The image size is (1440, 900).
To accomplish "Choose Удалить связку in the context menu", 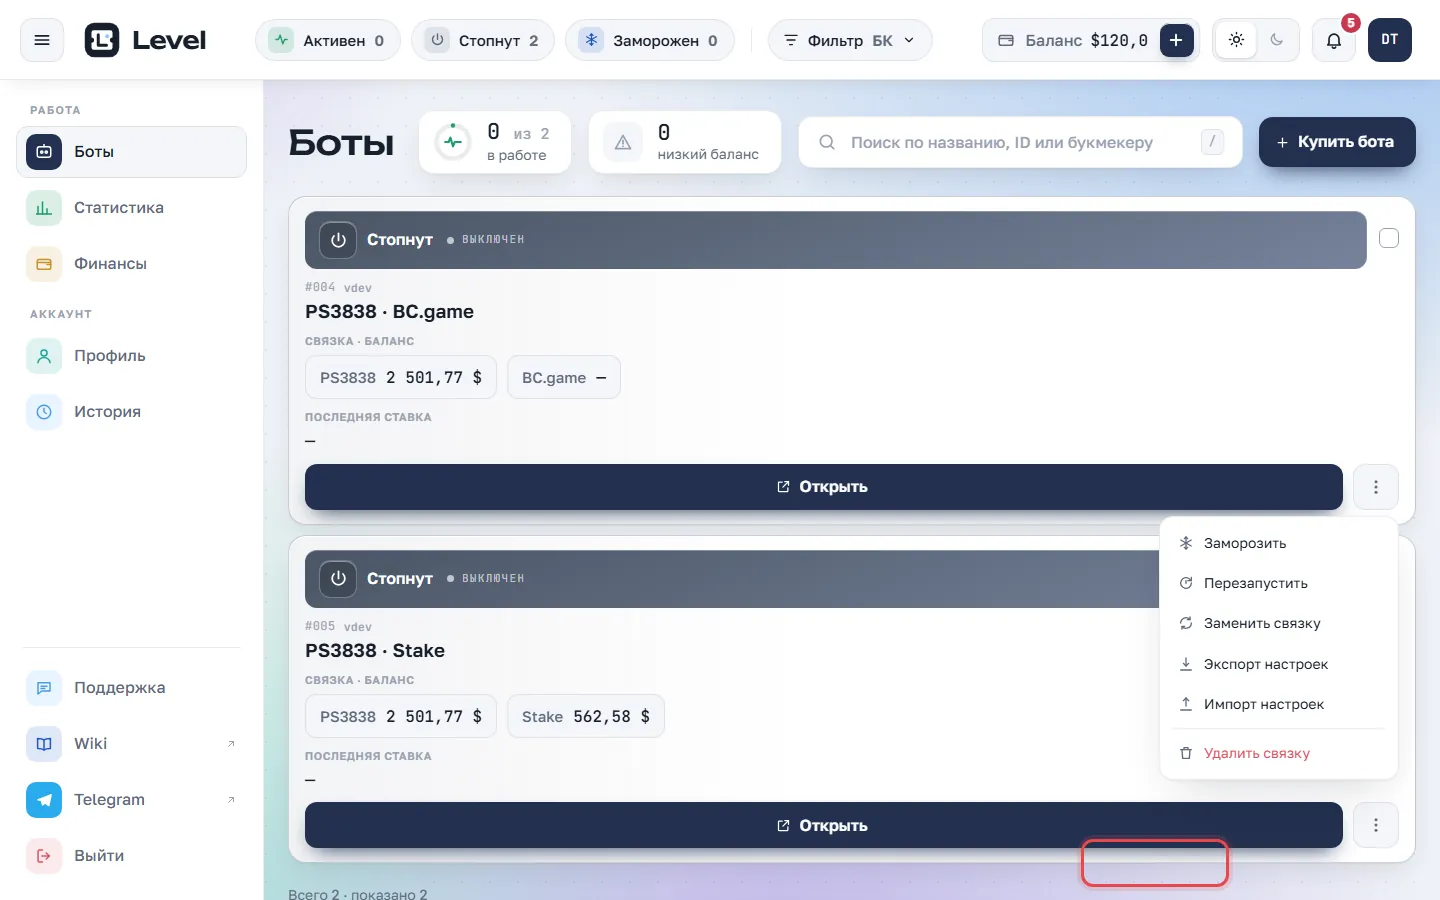I will [1278, 753].
